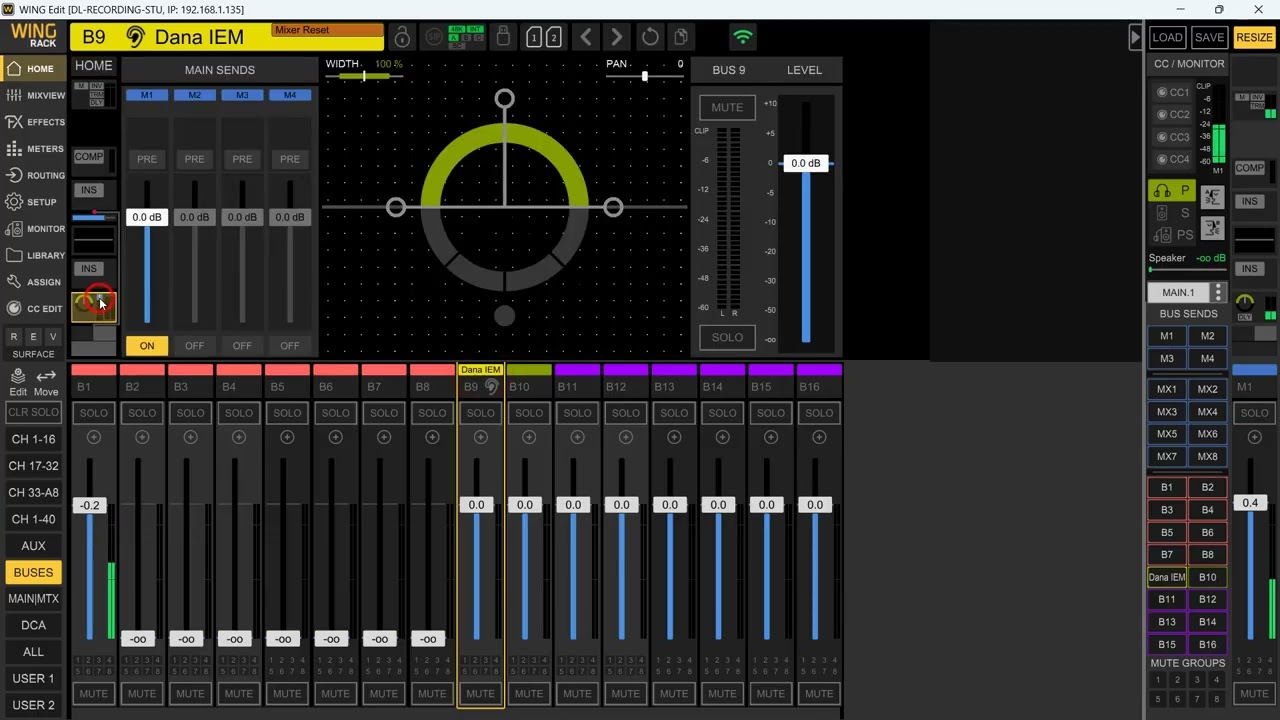1280x720 pixels.
Task: Open ROUTING in the left sidebar
Action: 33,175
